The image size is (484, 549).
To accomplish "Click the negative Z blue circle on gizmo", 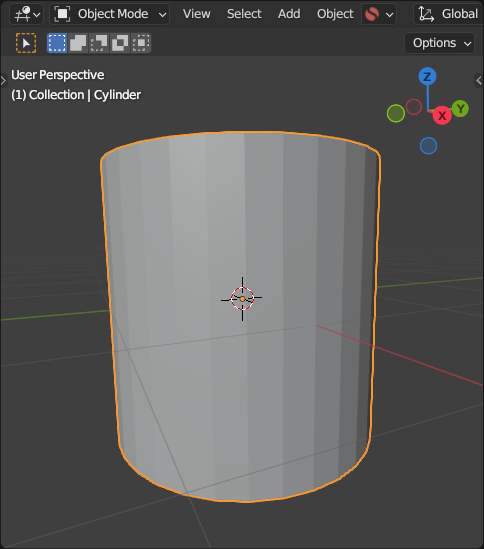I will [x=428, y=146].
